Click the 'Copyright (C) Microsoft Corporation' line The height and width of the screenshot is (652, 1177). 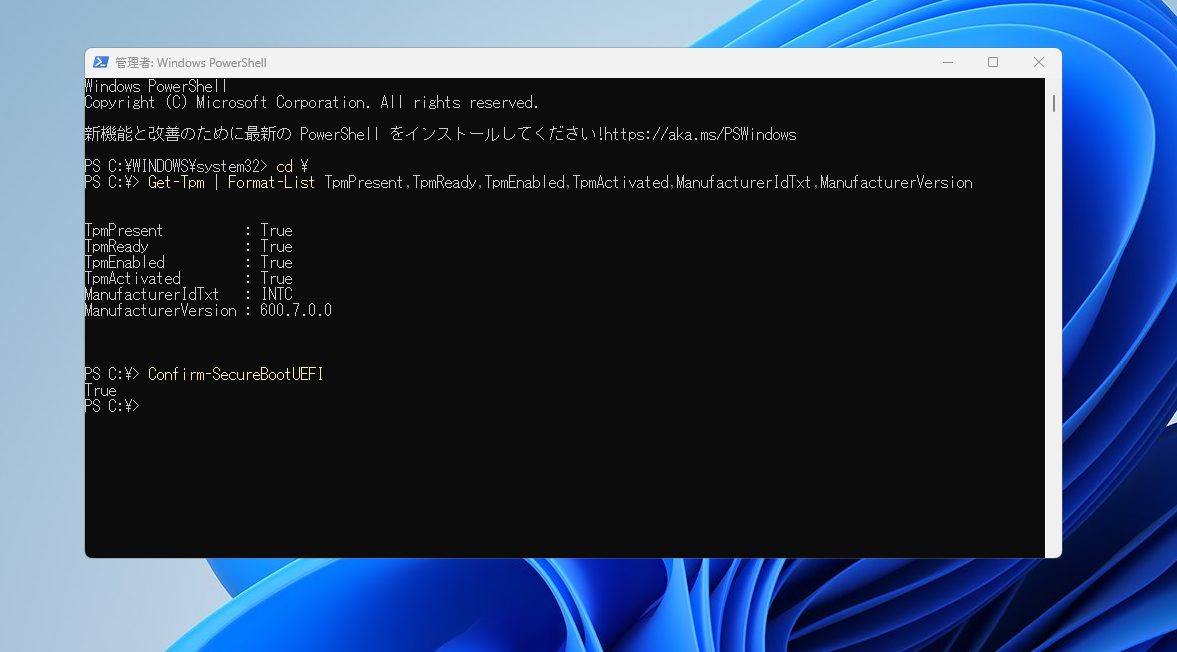pos(312,103)
